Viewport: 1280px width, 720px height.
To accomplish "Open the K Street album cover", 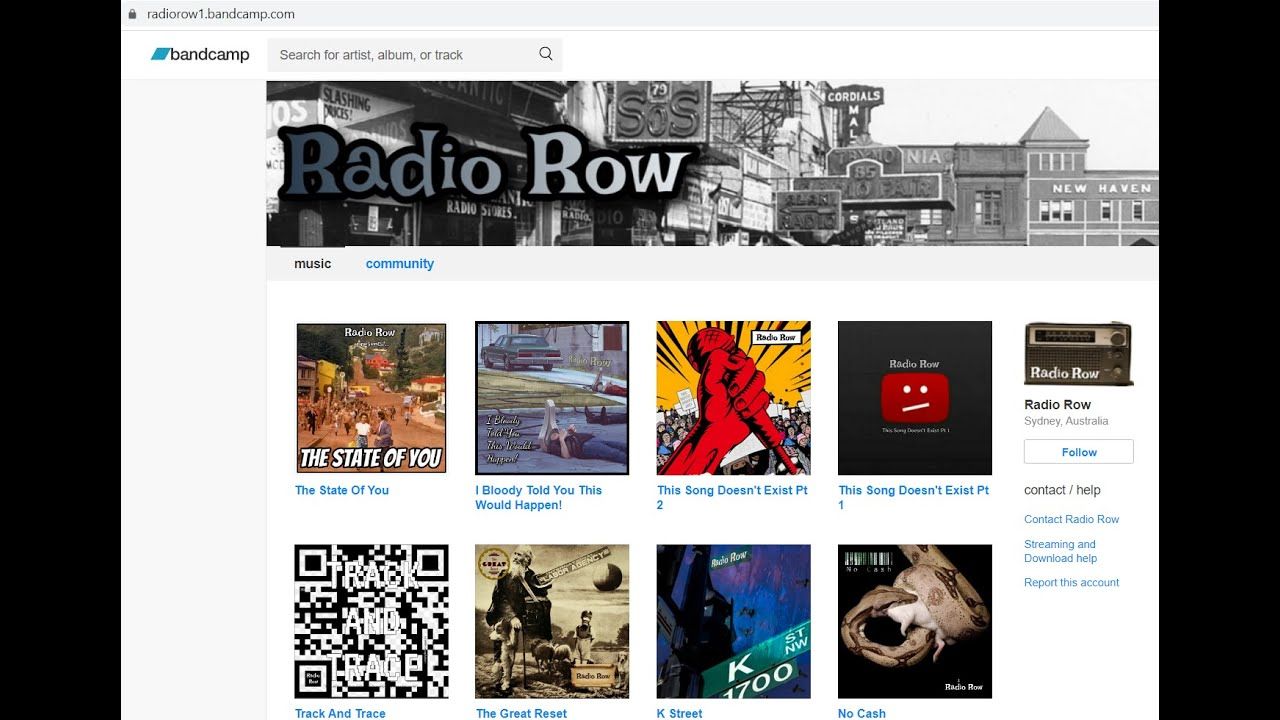I will [733, 621].
